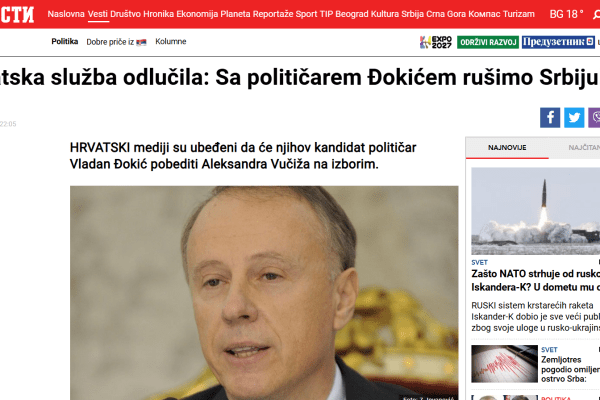600x400 pixels.
Task: Open the earthquake seismograph thumbnail
Action: click(504, 364)
